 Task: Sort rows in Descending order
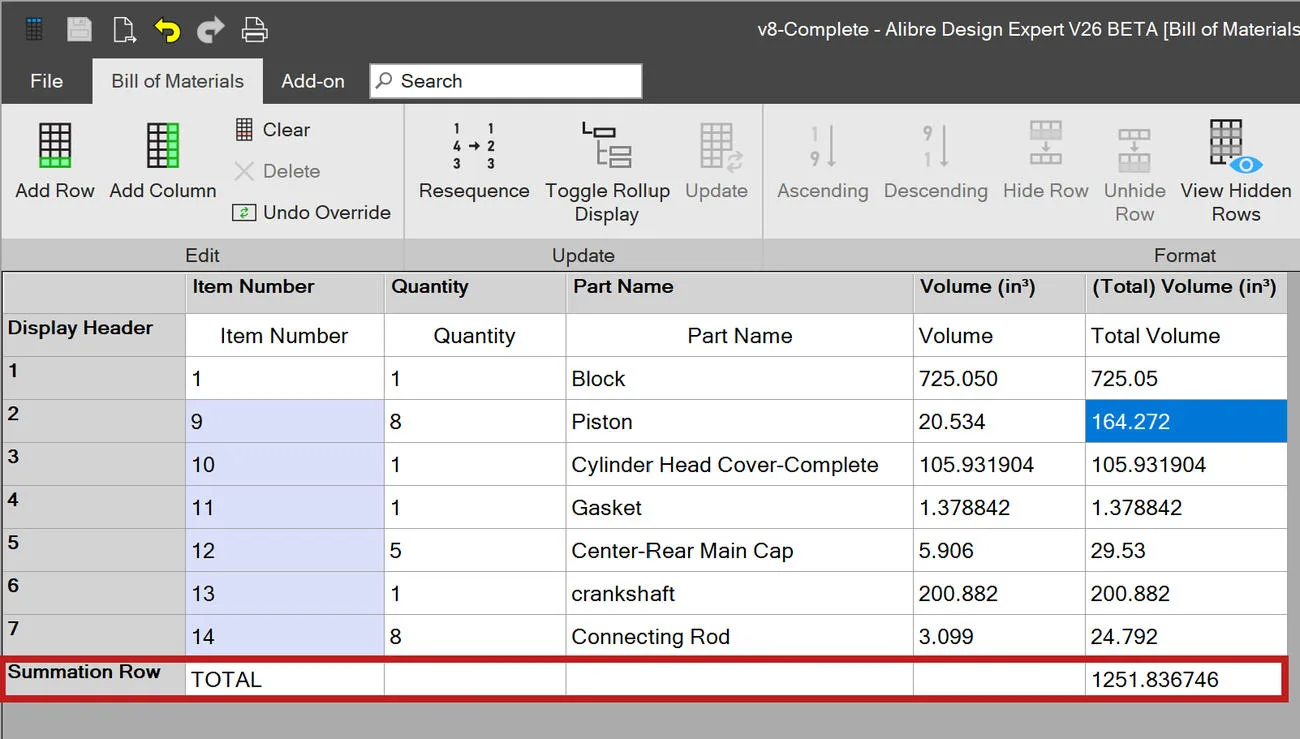pyautogui.click(x=936, y=160)
